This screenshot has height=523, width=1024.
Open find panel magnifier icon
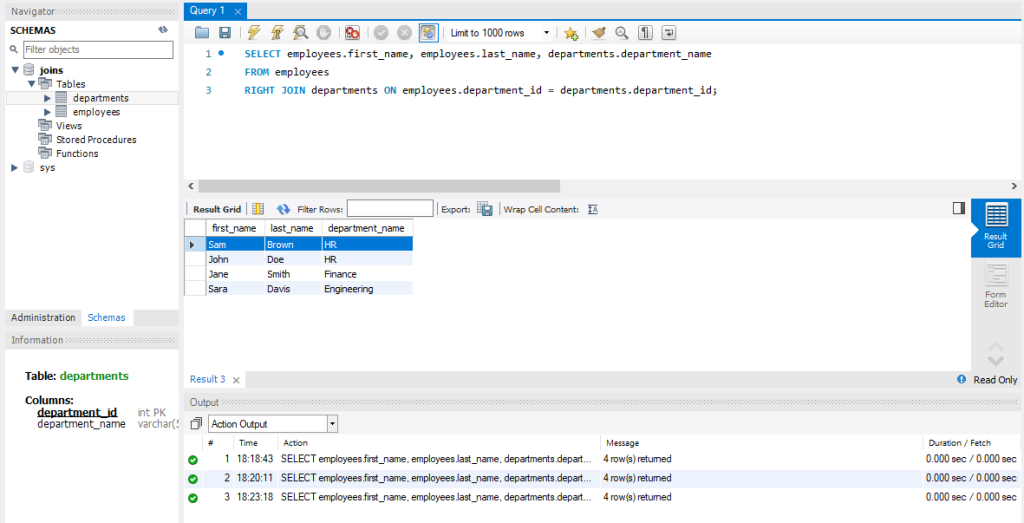tap(622, 33)
